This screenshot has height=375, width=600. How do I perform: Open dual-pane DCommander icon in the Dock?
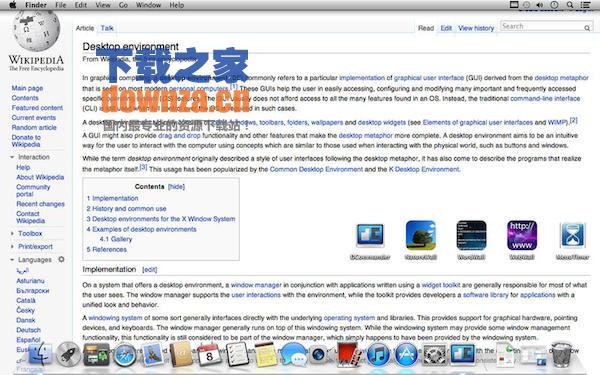[x=463, y=354]
